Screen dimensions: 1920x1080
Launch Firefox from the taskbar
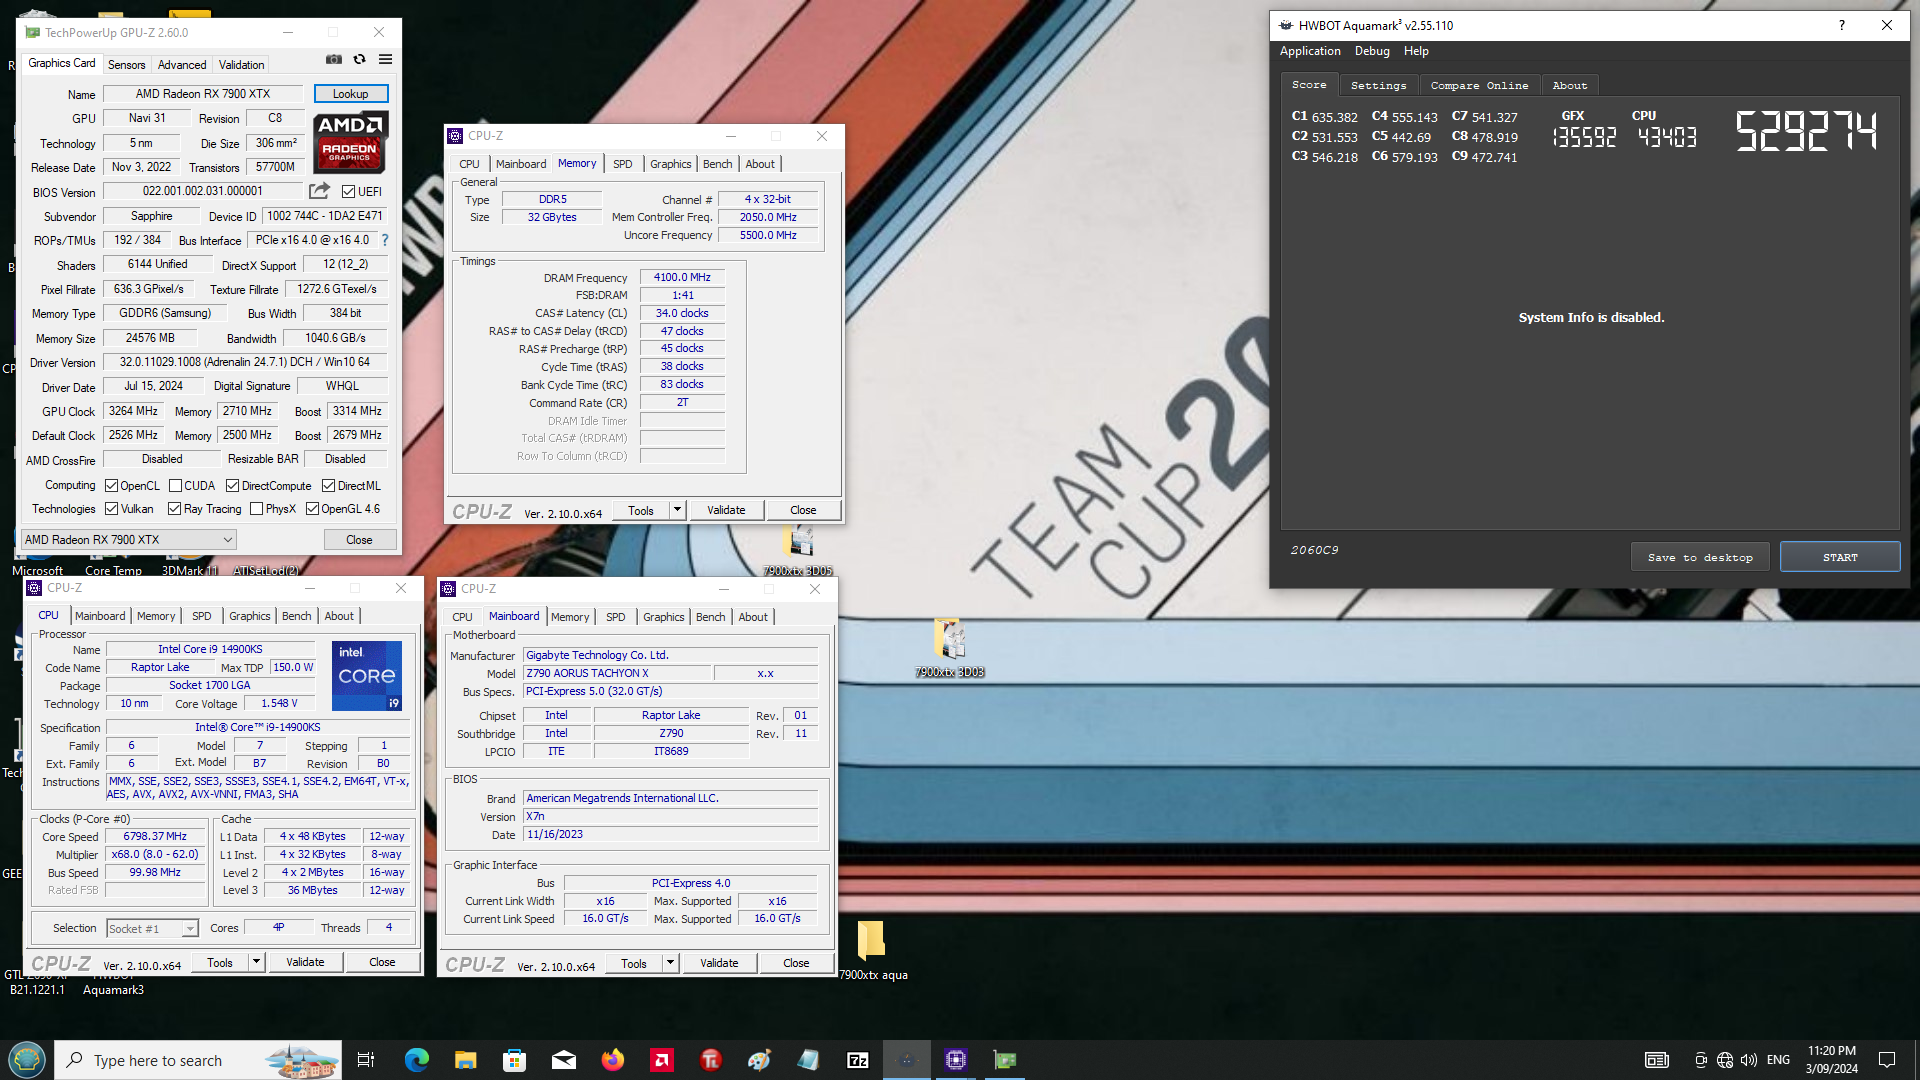[612, 1060]
